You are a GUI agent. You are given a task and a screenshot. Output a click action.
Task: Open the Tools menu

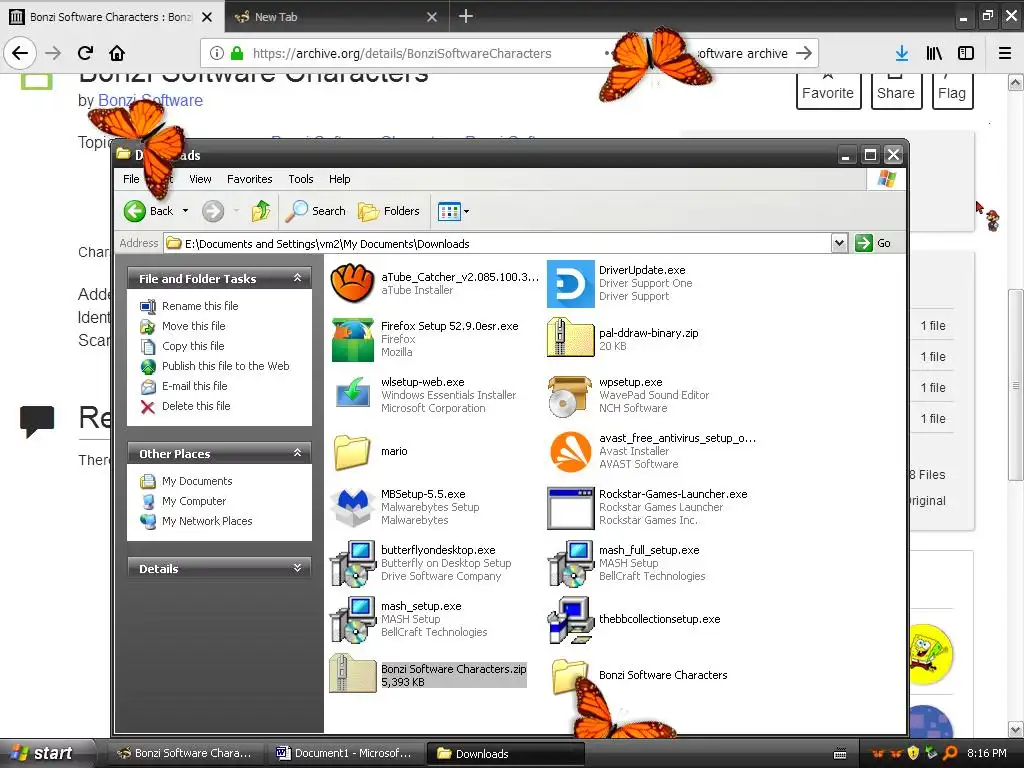300,179
